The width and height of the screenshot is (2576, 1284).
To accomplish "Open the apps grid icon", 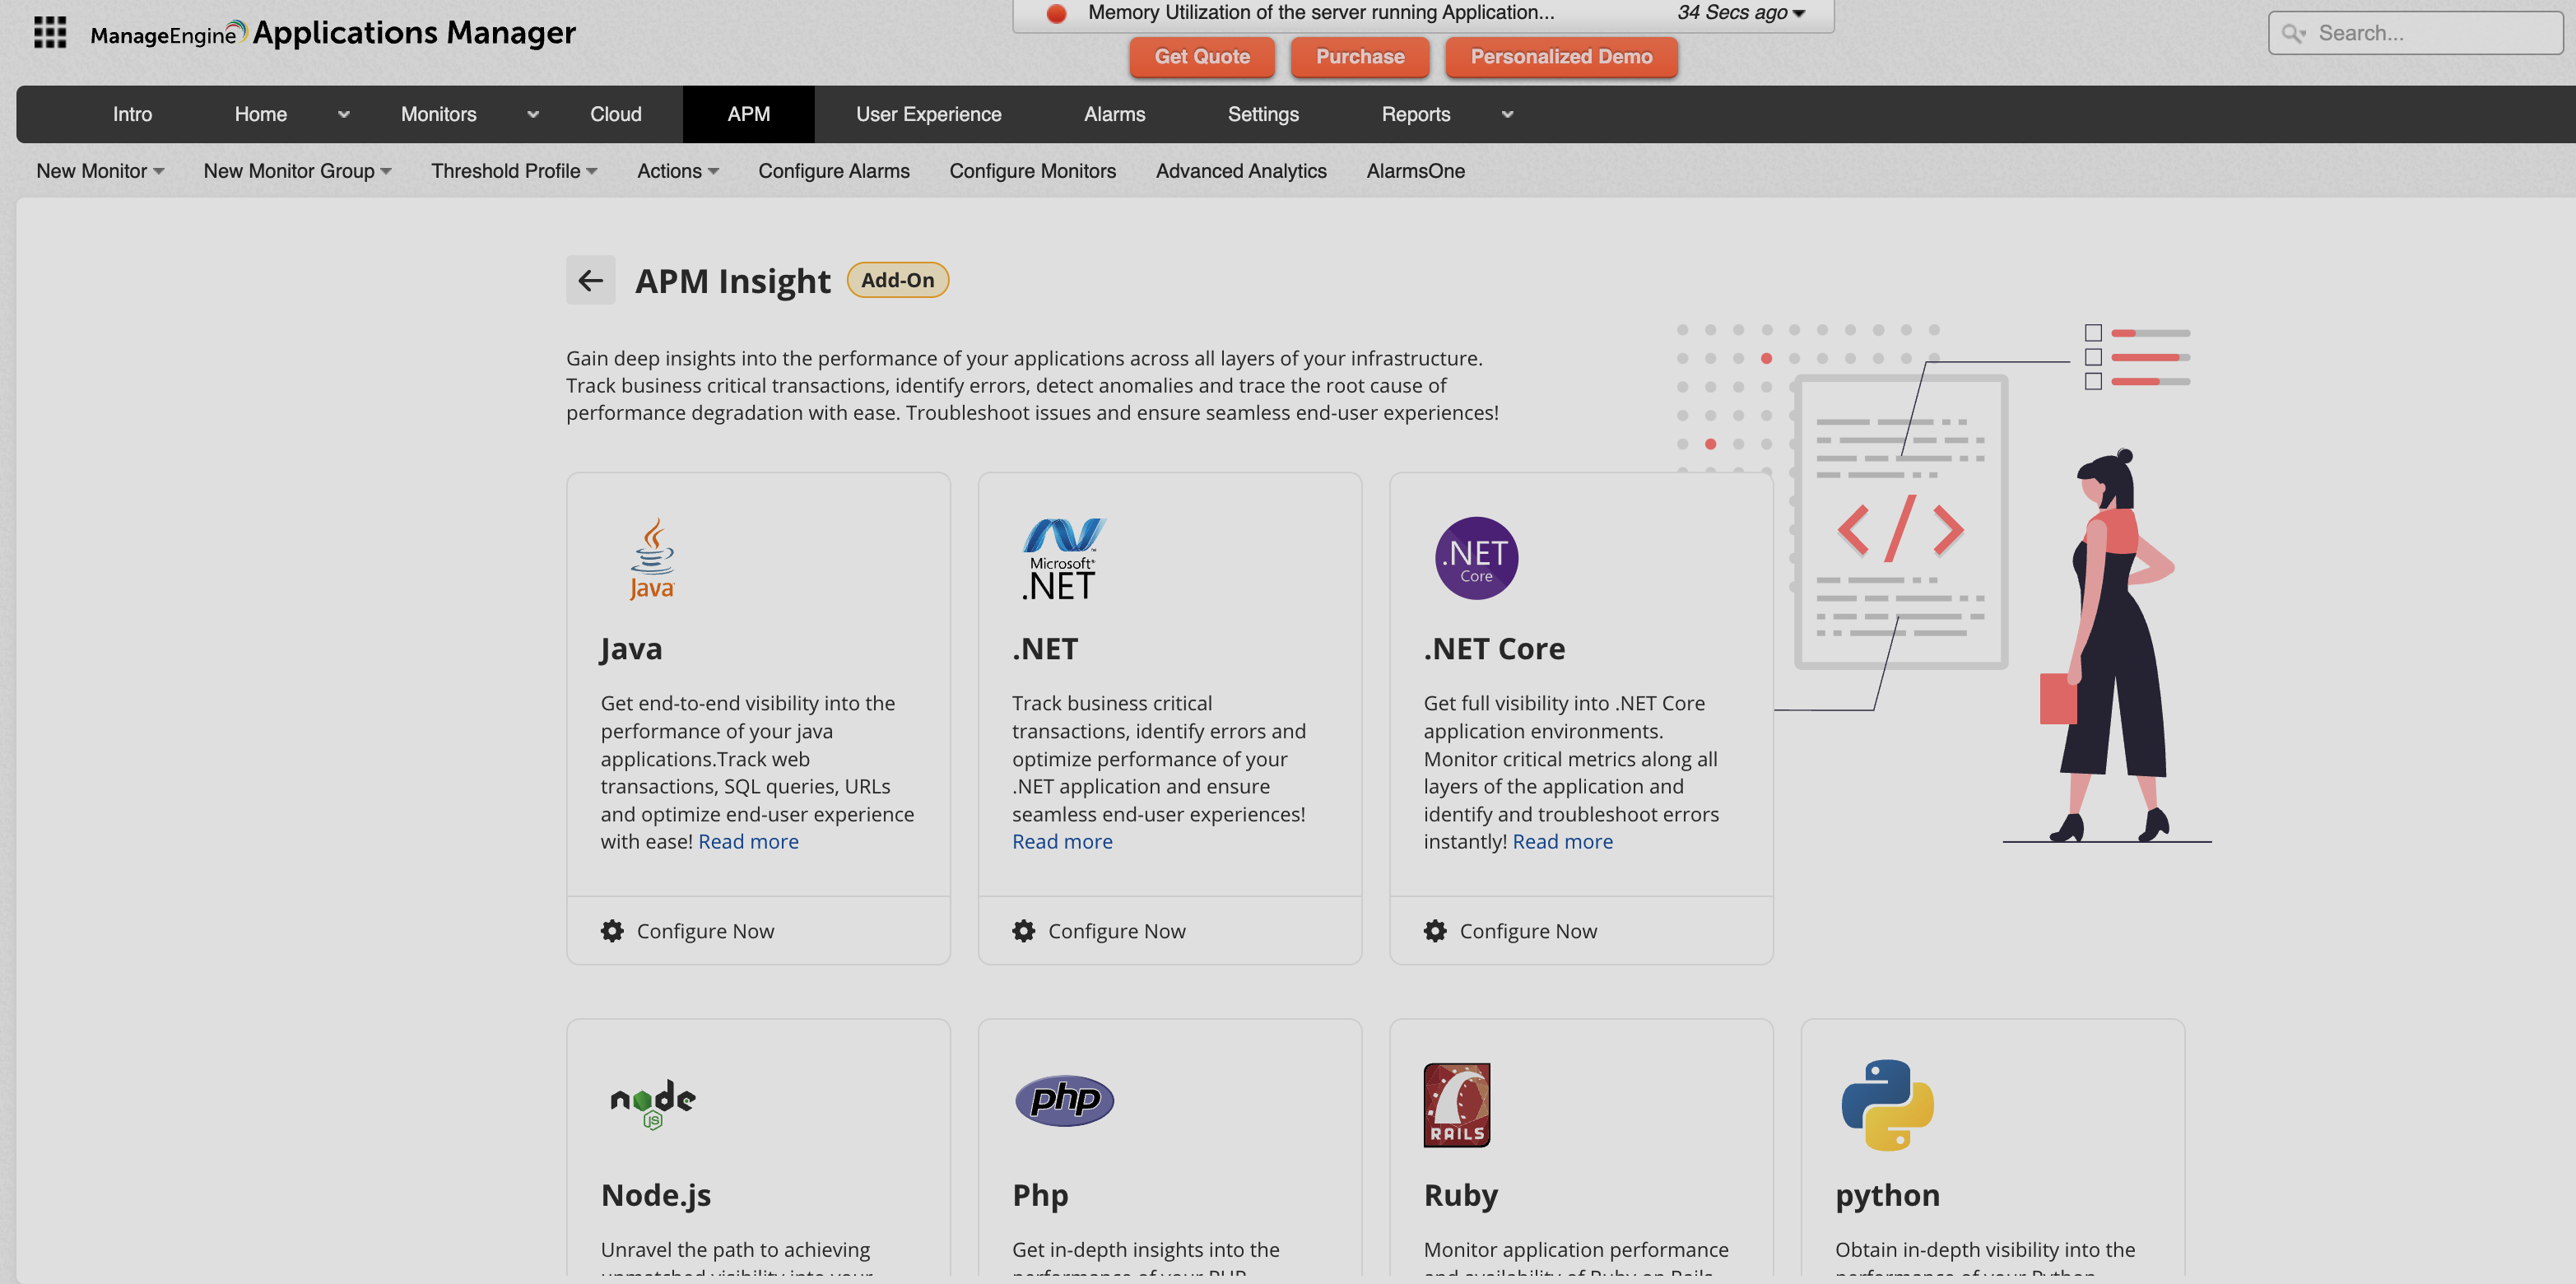I will pos(50,32).
